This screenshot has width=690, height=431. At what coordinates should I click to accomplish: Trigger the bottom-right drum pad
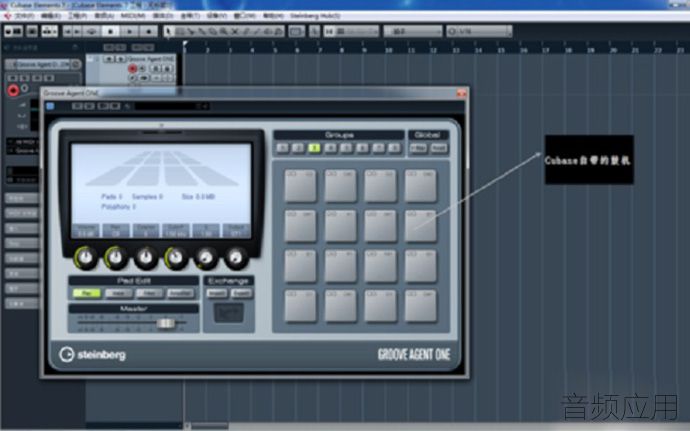[x=421, y=306]
